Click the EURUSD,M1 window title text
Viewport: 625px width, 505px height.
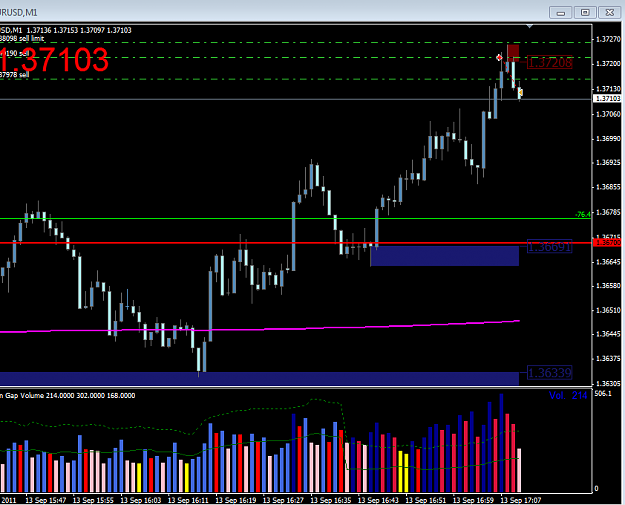click(x=19, y=13)
